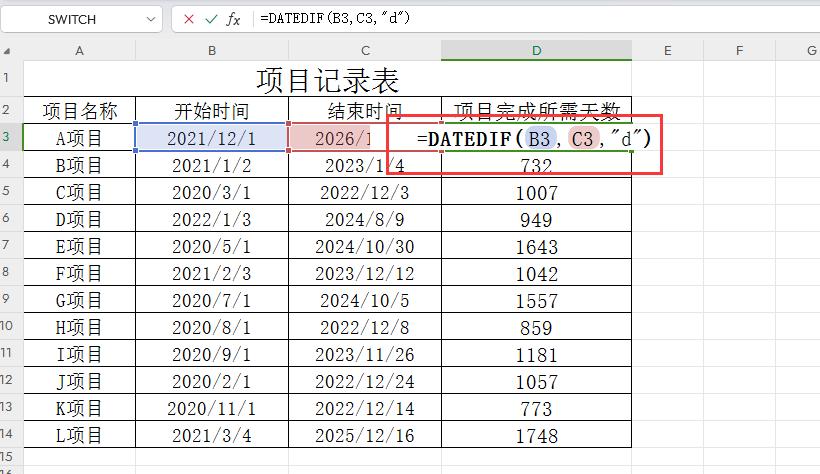Click the days value 1057
820x474 pixels.
[x=537, y=381]
